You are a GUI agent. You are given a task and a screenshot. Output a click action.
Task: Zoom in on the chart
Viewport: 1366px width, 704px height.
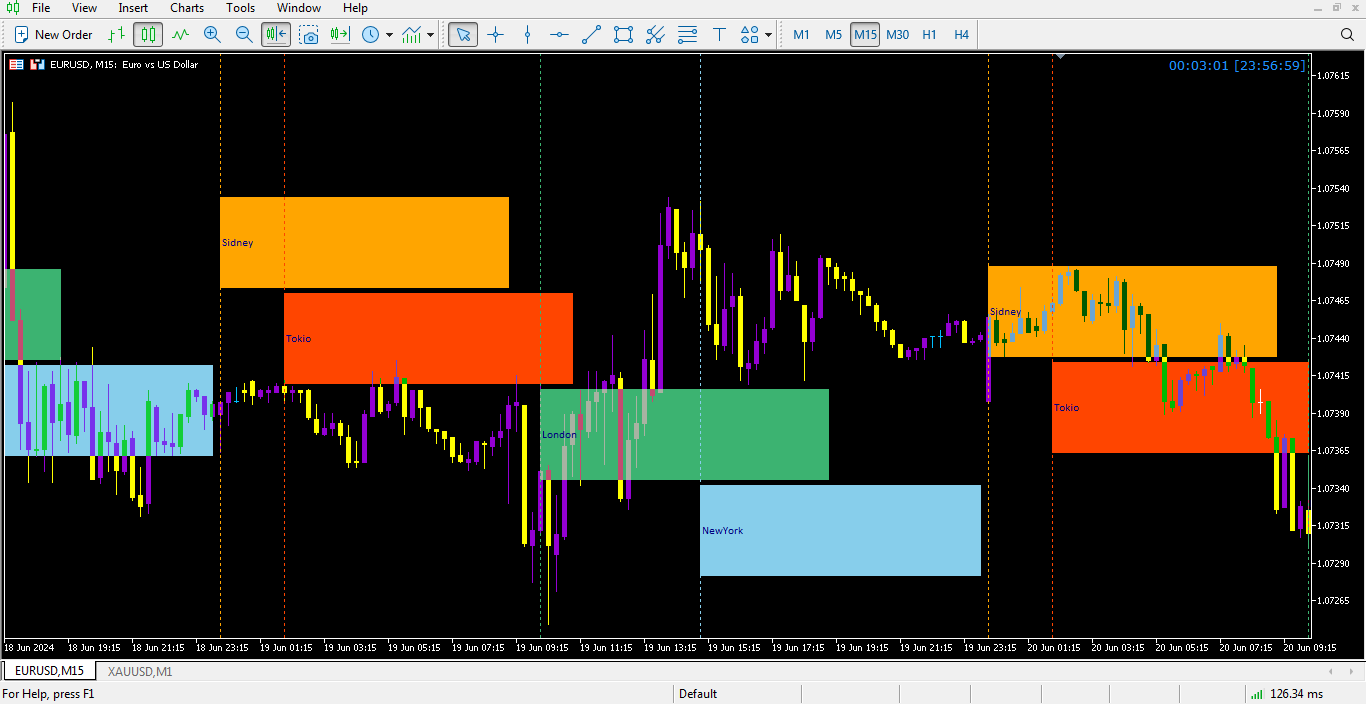tap(212, 34)
